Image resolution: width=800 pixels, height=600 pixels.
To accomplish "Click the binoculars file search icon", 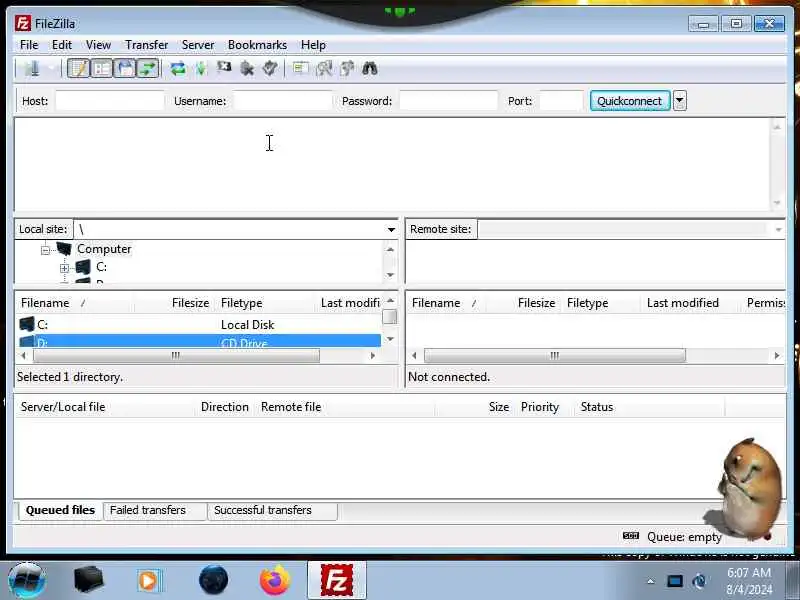I will point(370,68).
